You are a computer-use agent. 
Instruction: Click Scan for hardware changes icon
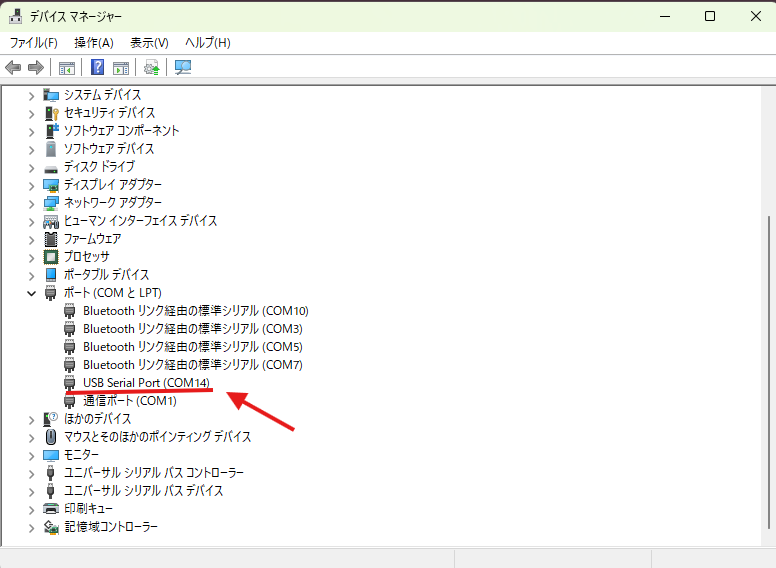coord(183,67)
